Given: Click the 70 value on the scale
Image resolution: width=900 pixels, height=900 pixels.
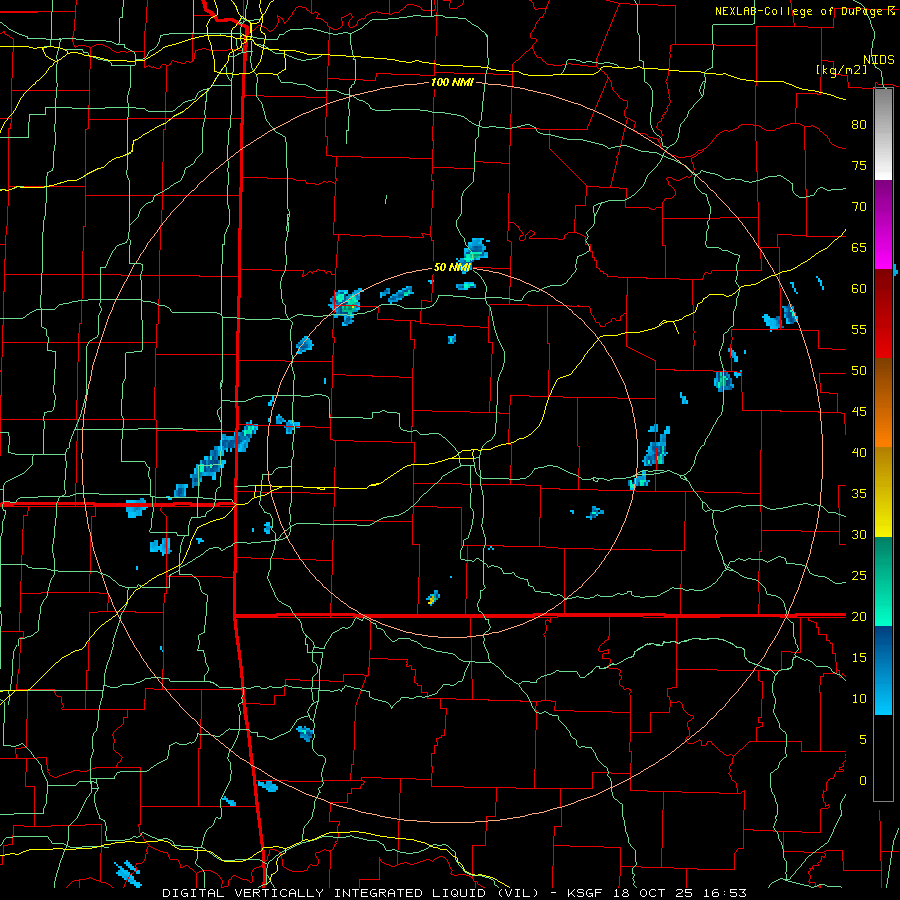Looking at the screenshot, I should 859,206.
